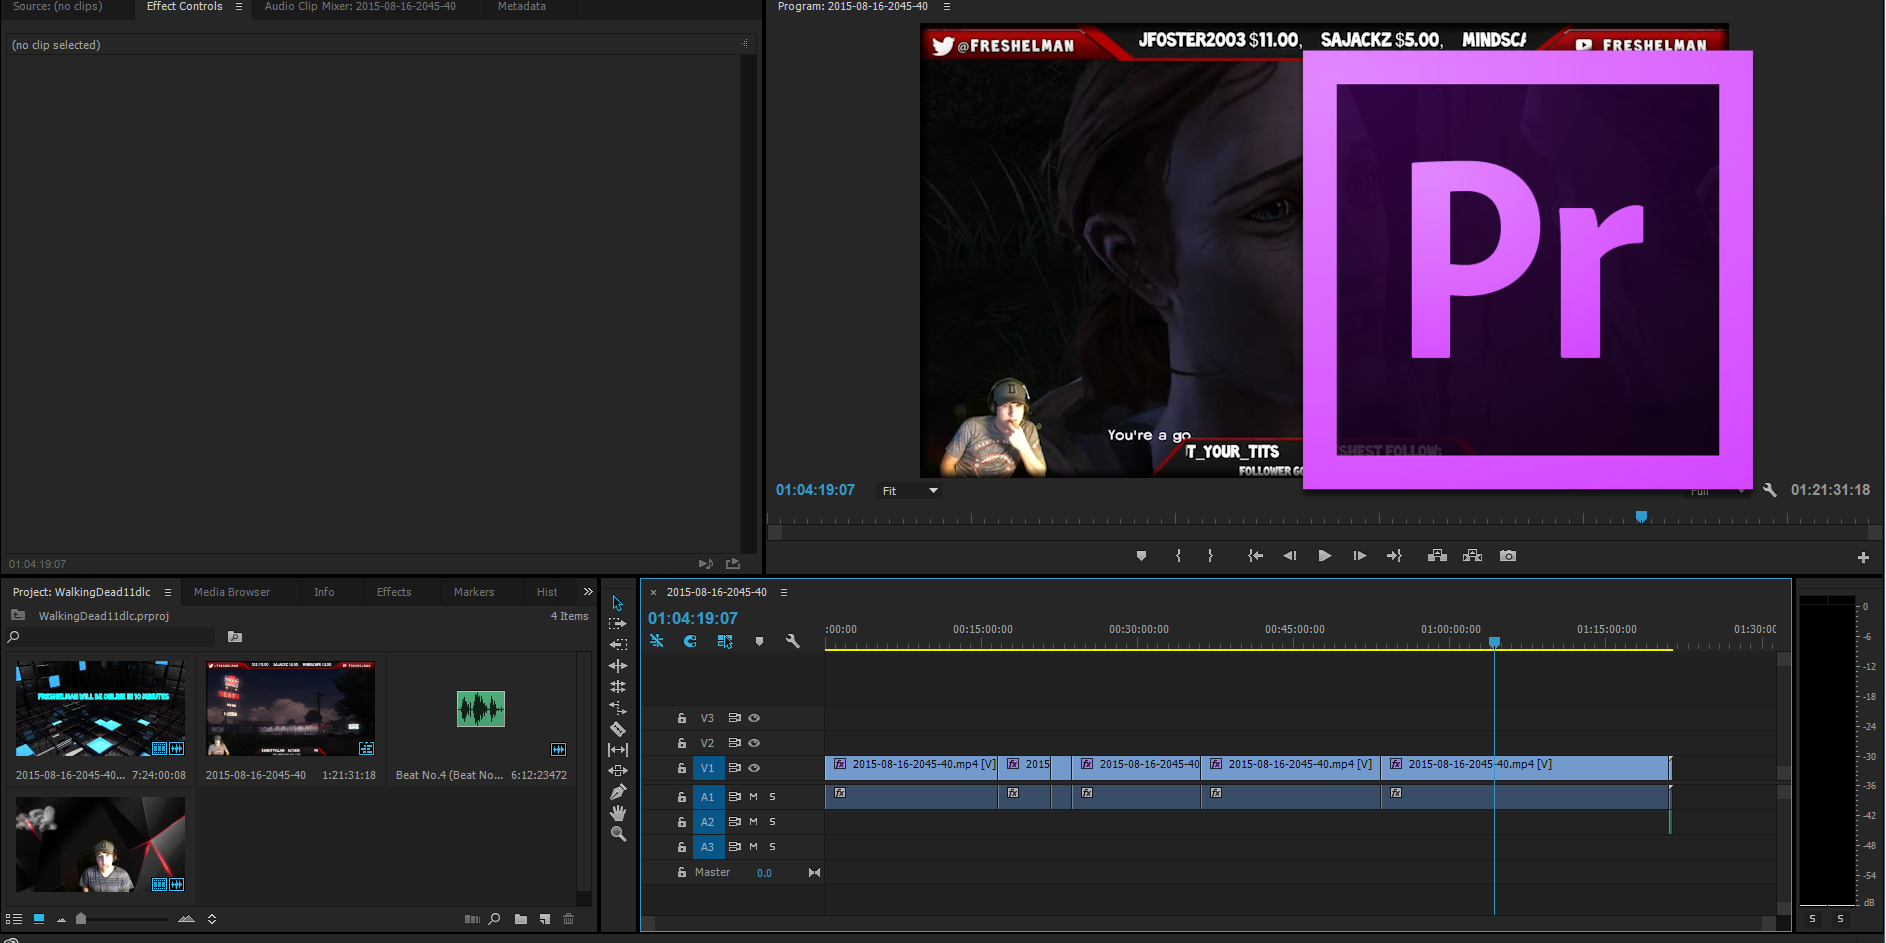Open the Button Editor plus icon
Screen dimensions: 1886x943
[x=1863, y=557]
